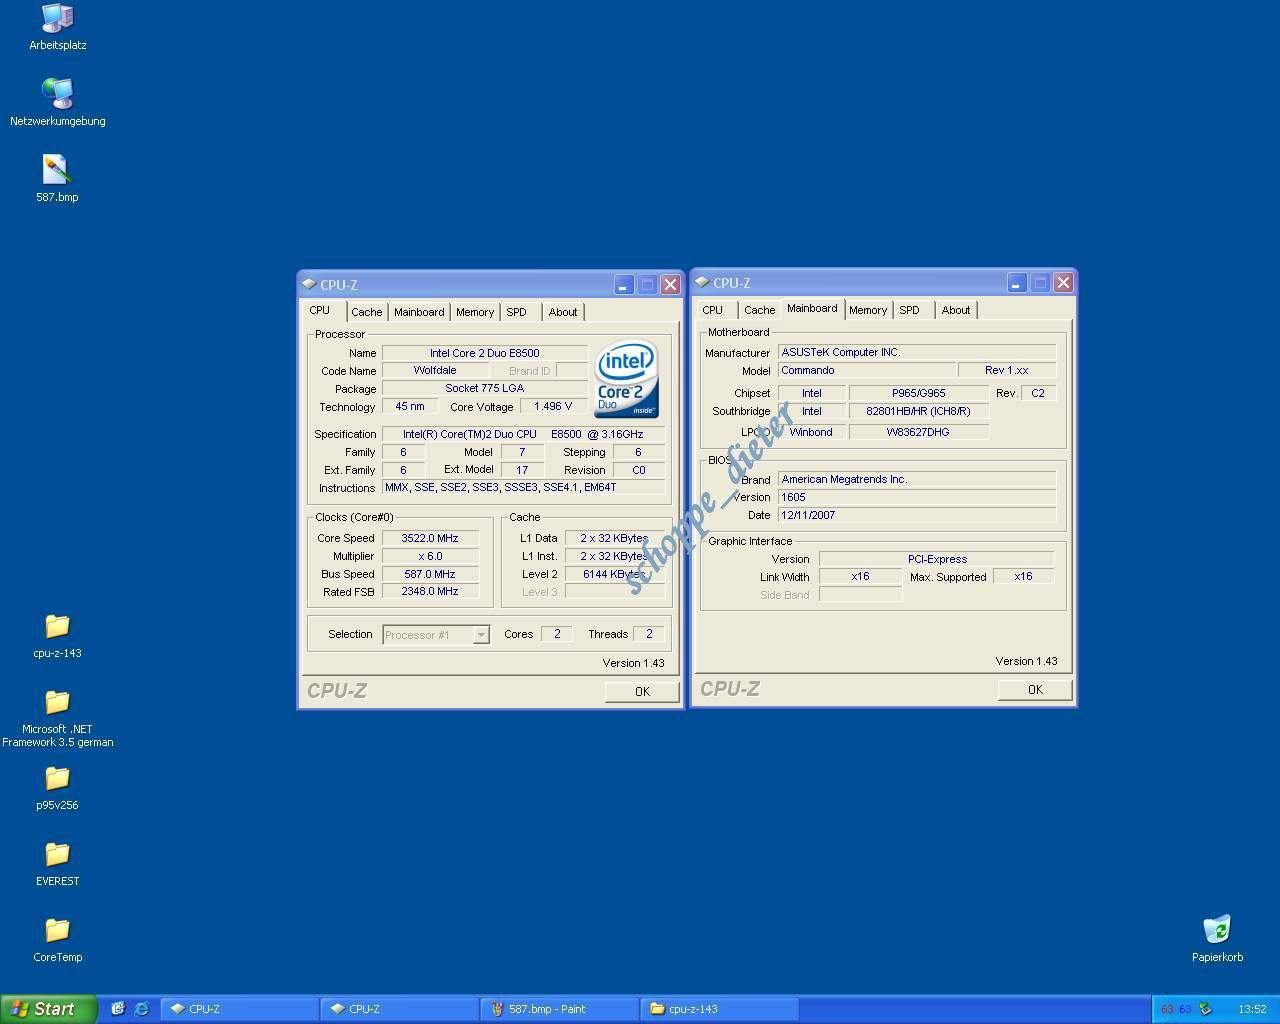The height and width of the screenshot is (1024, 1280).
Task: Minimize the left CPU-Z window
Action: click(623, 284)
